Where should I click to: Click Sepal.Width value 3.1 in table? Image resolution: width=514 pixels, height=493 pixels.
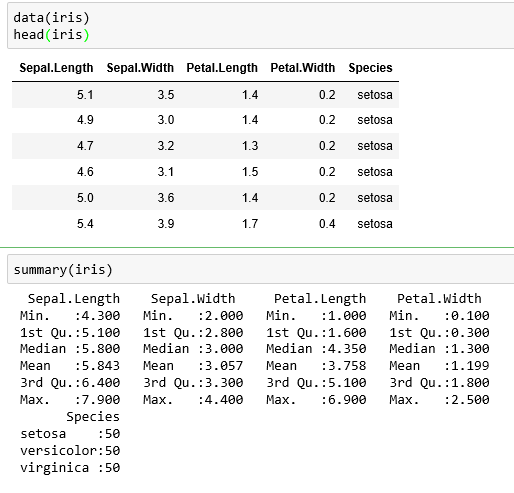[166, 172]
